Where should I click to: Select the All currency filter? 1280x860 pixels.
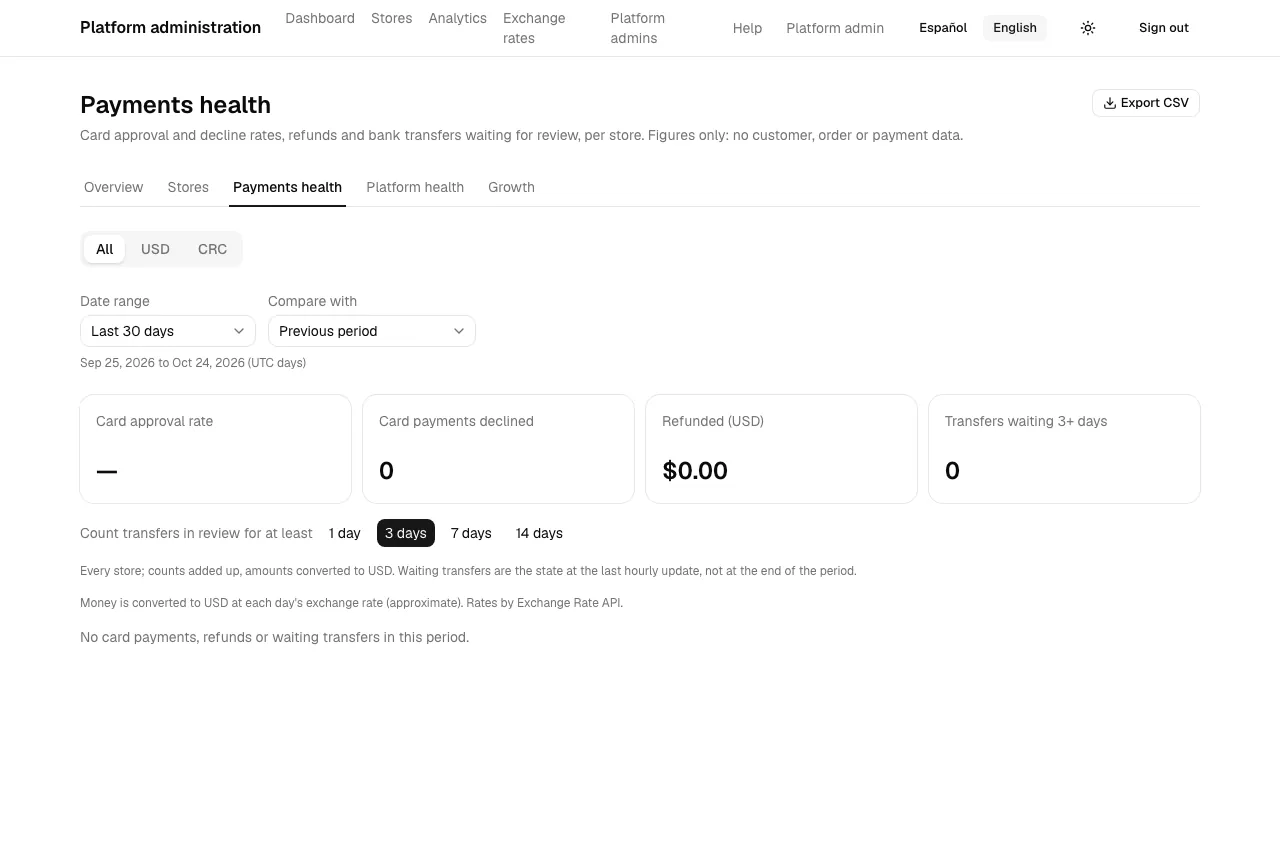pyautogui.click(x=104, y=249)
